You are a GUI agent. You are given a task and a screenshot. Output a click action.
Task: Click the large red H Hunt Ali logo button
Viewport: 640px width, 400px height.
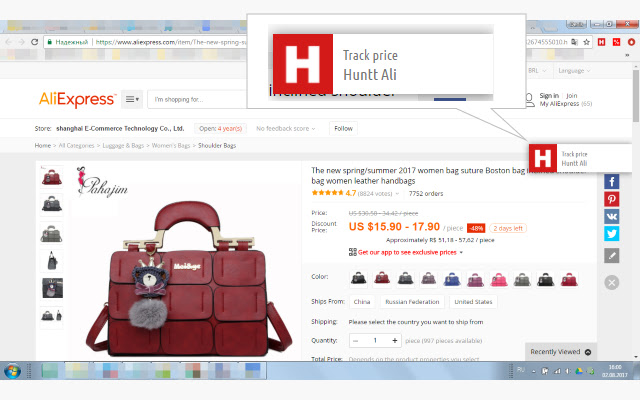303,64
